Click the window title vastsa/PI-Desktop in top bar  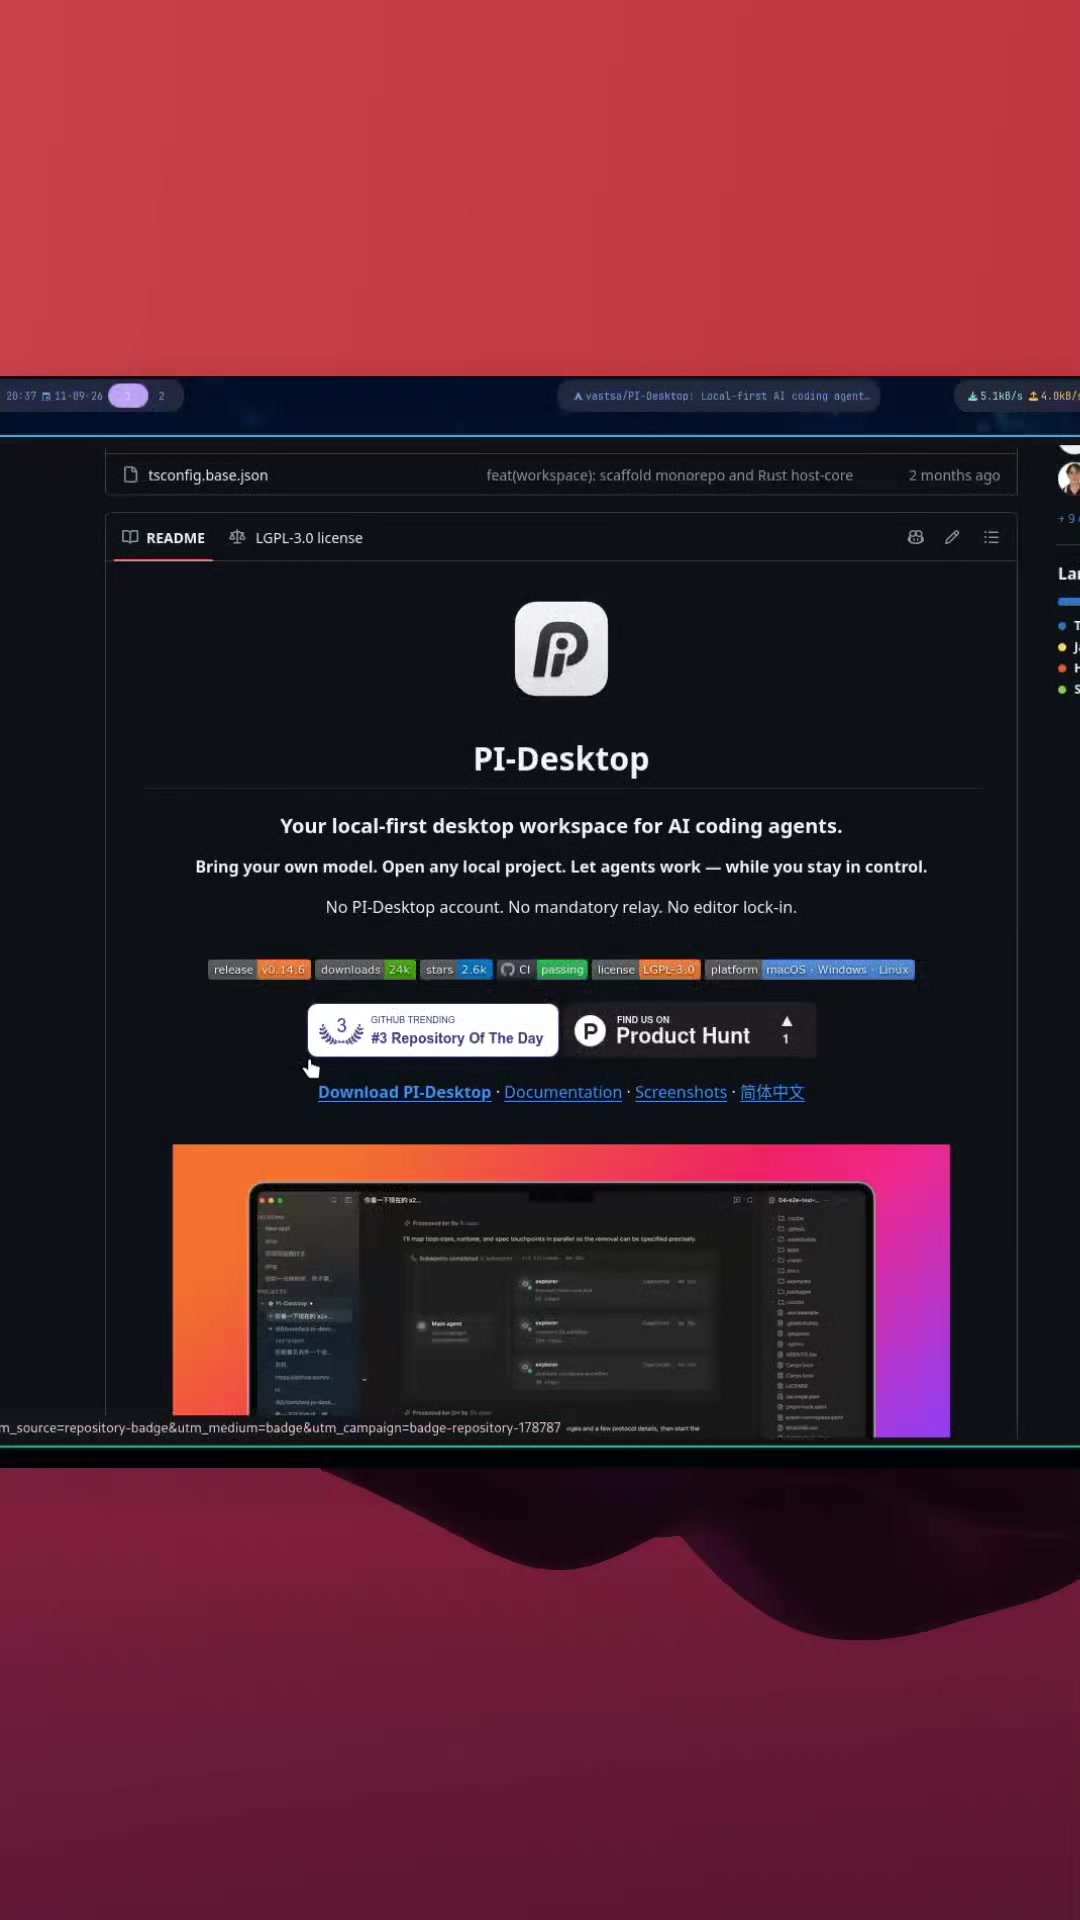click(x=720, y=396)
